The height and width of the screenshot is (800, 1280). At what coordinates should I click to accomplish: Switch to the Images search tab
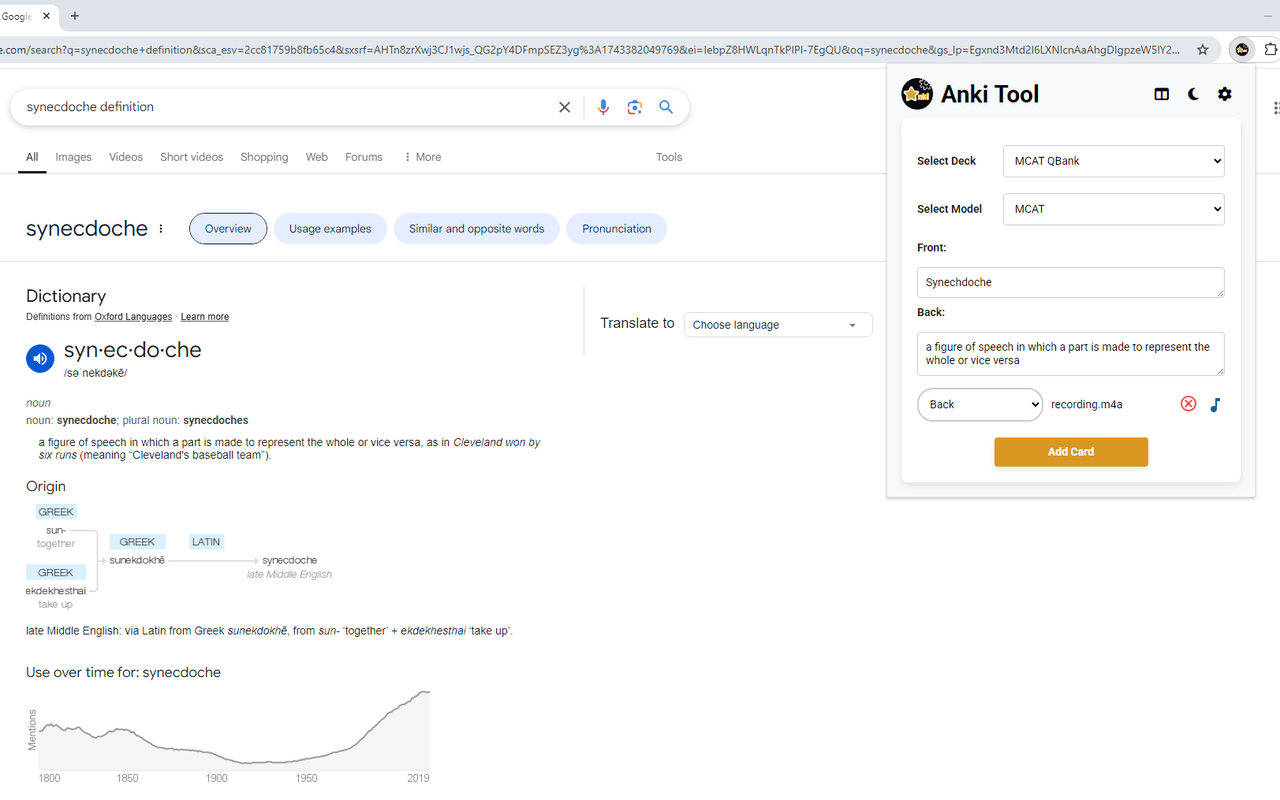point(73,157)
